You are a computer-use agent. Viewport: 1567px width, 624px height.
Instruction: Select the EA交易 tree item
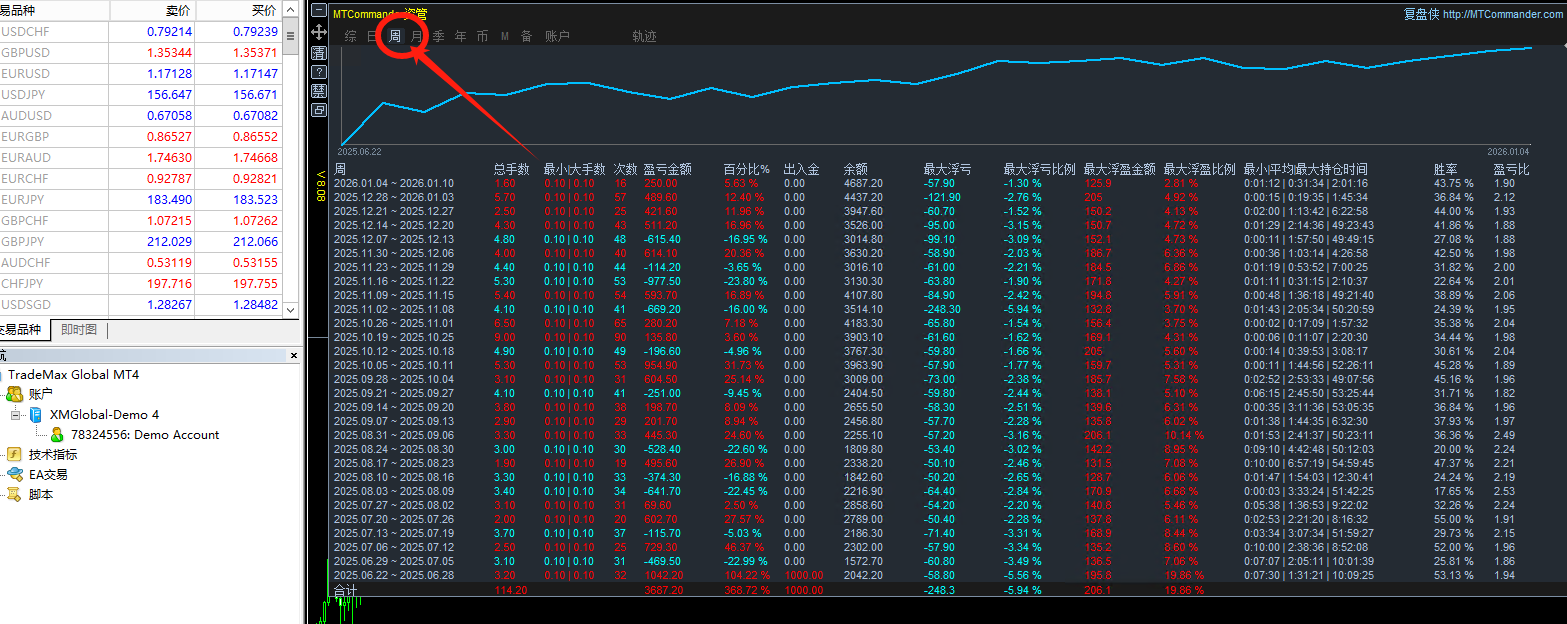[48, 474]
